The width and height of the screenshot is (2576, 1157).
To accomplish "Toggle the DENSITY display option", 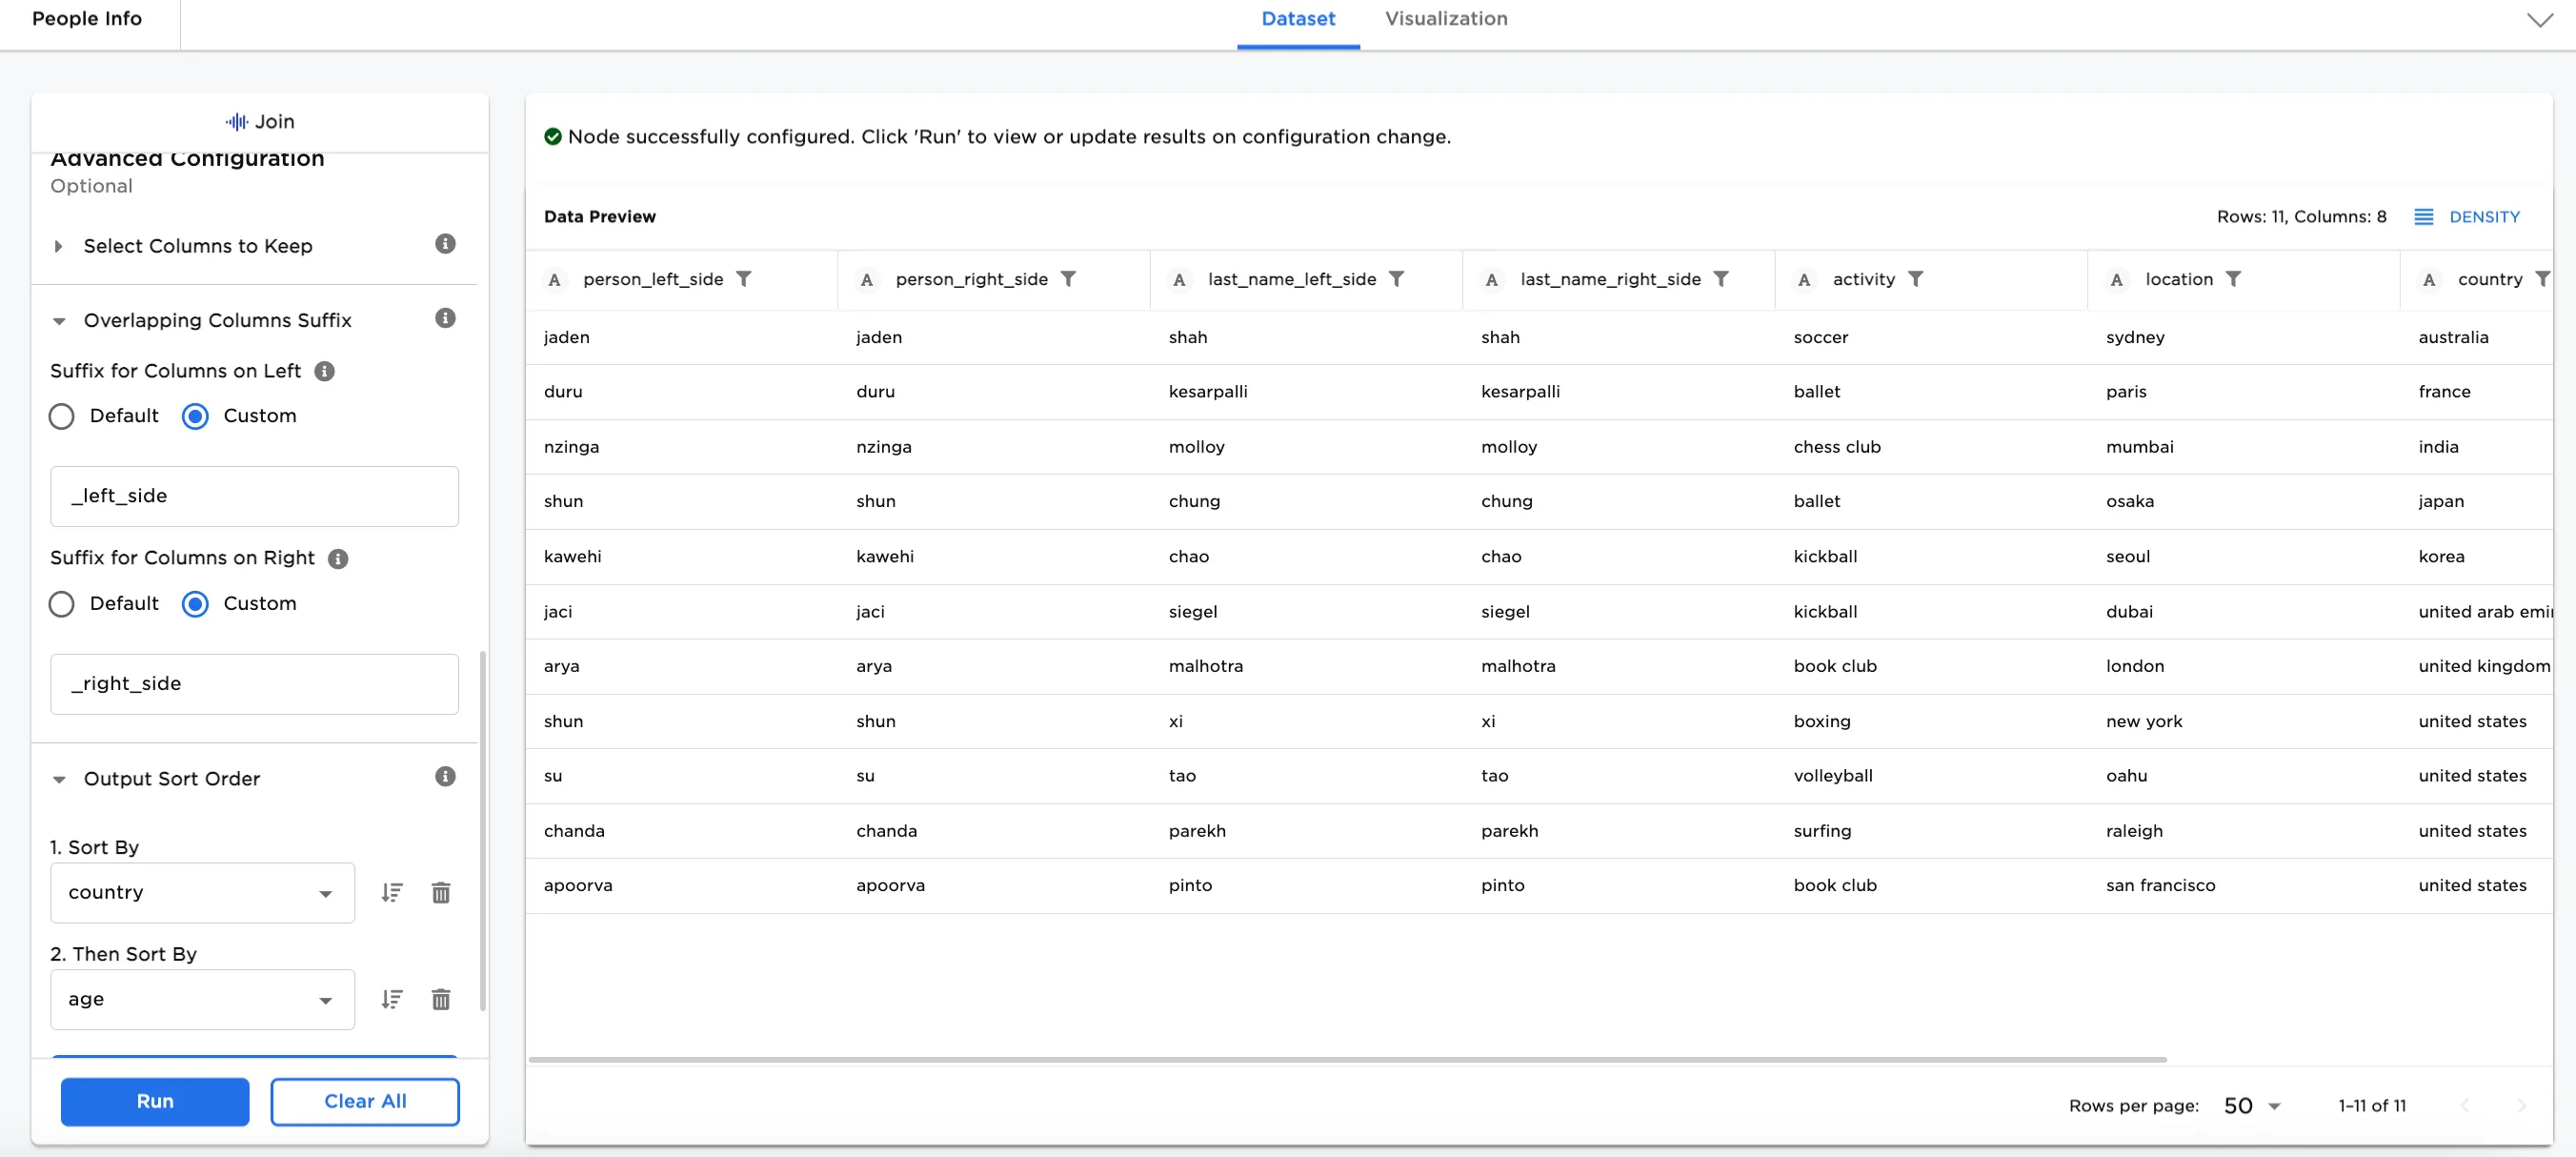I will [2468, 216].
